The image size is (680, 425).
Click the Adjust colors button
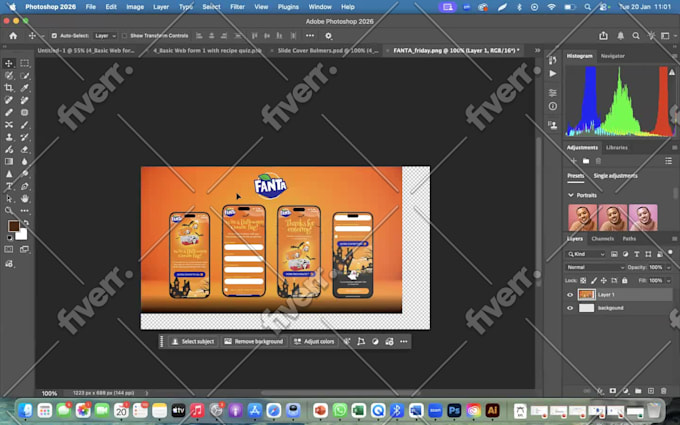tap(314, 342)
